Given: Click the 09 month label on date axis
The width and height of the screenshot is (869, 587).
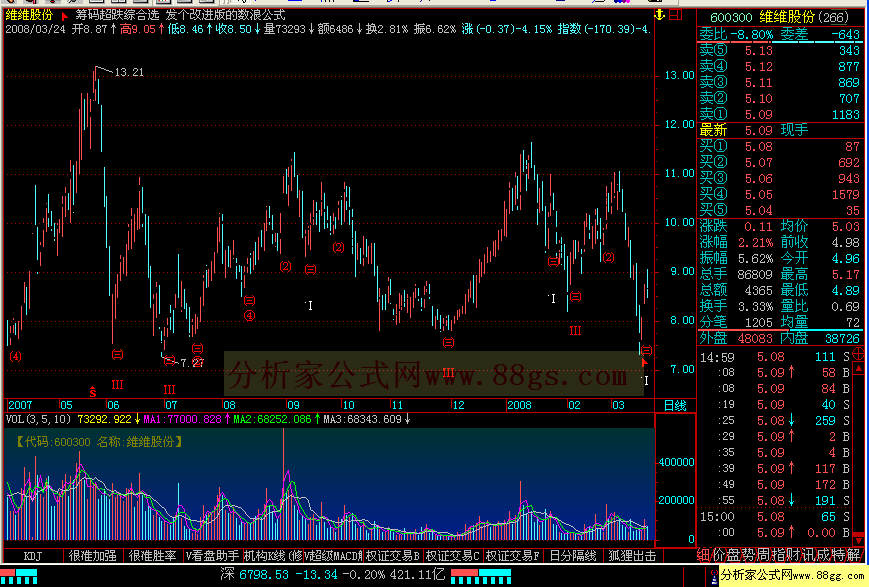Looking at the screenshot, I should tap(293, 405).
